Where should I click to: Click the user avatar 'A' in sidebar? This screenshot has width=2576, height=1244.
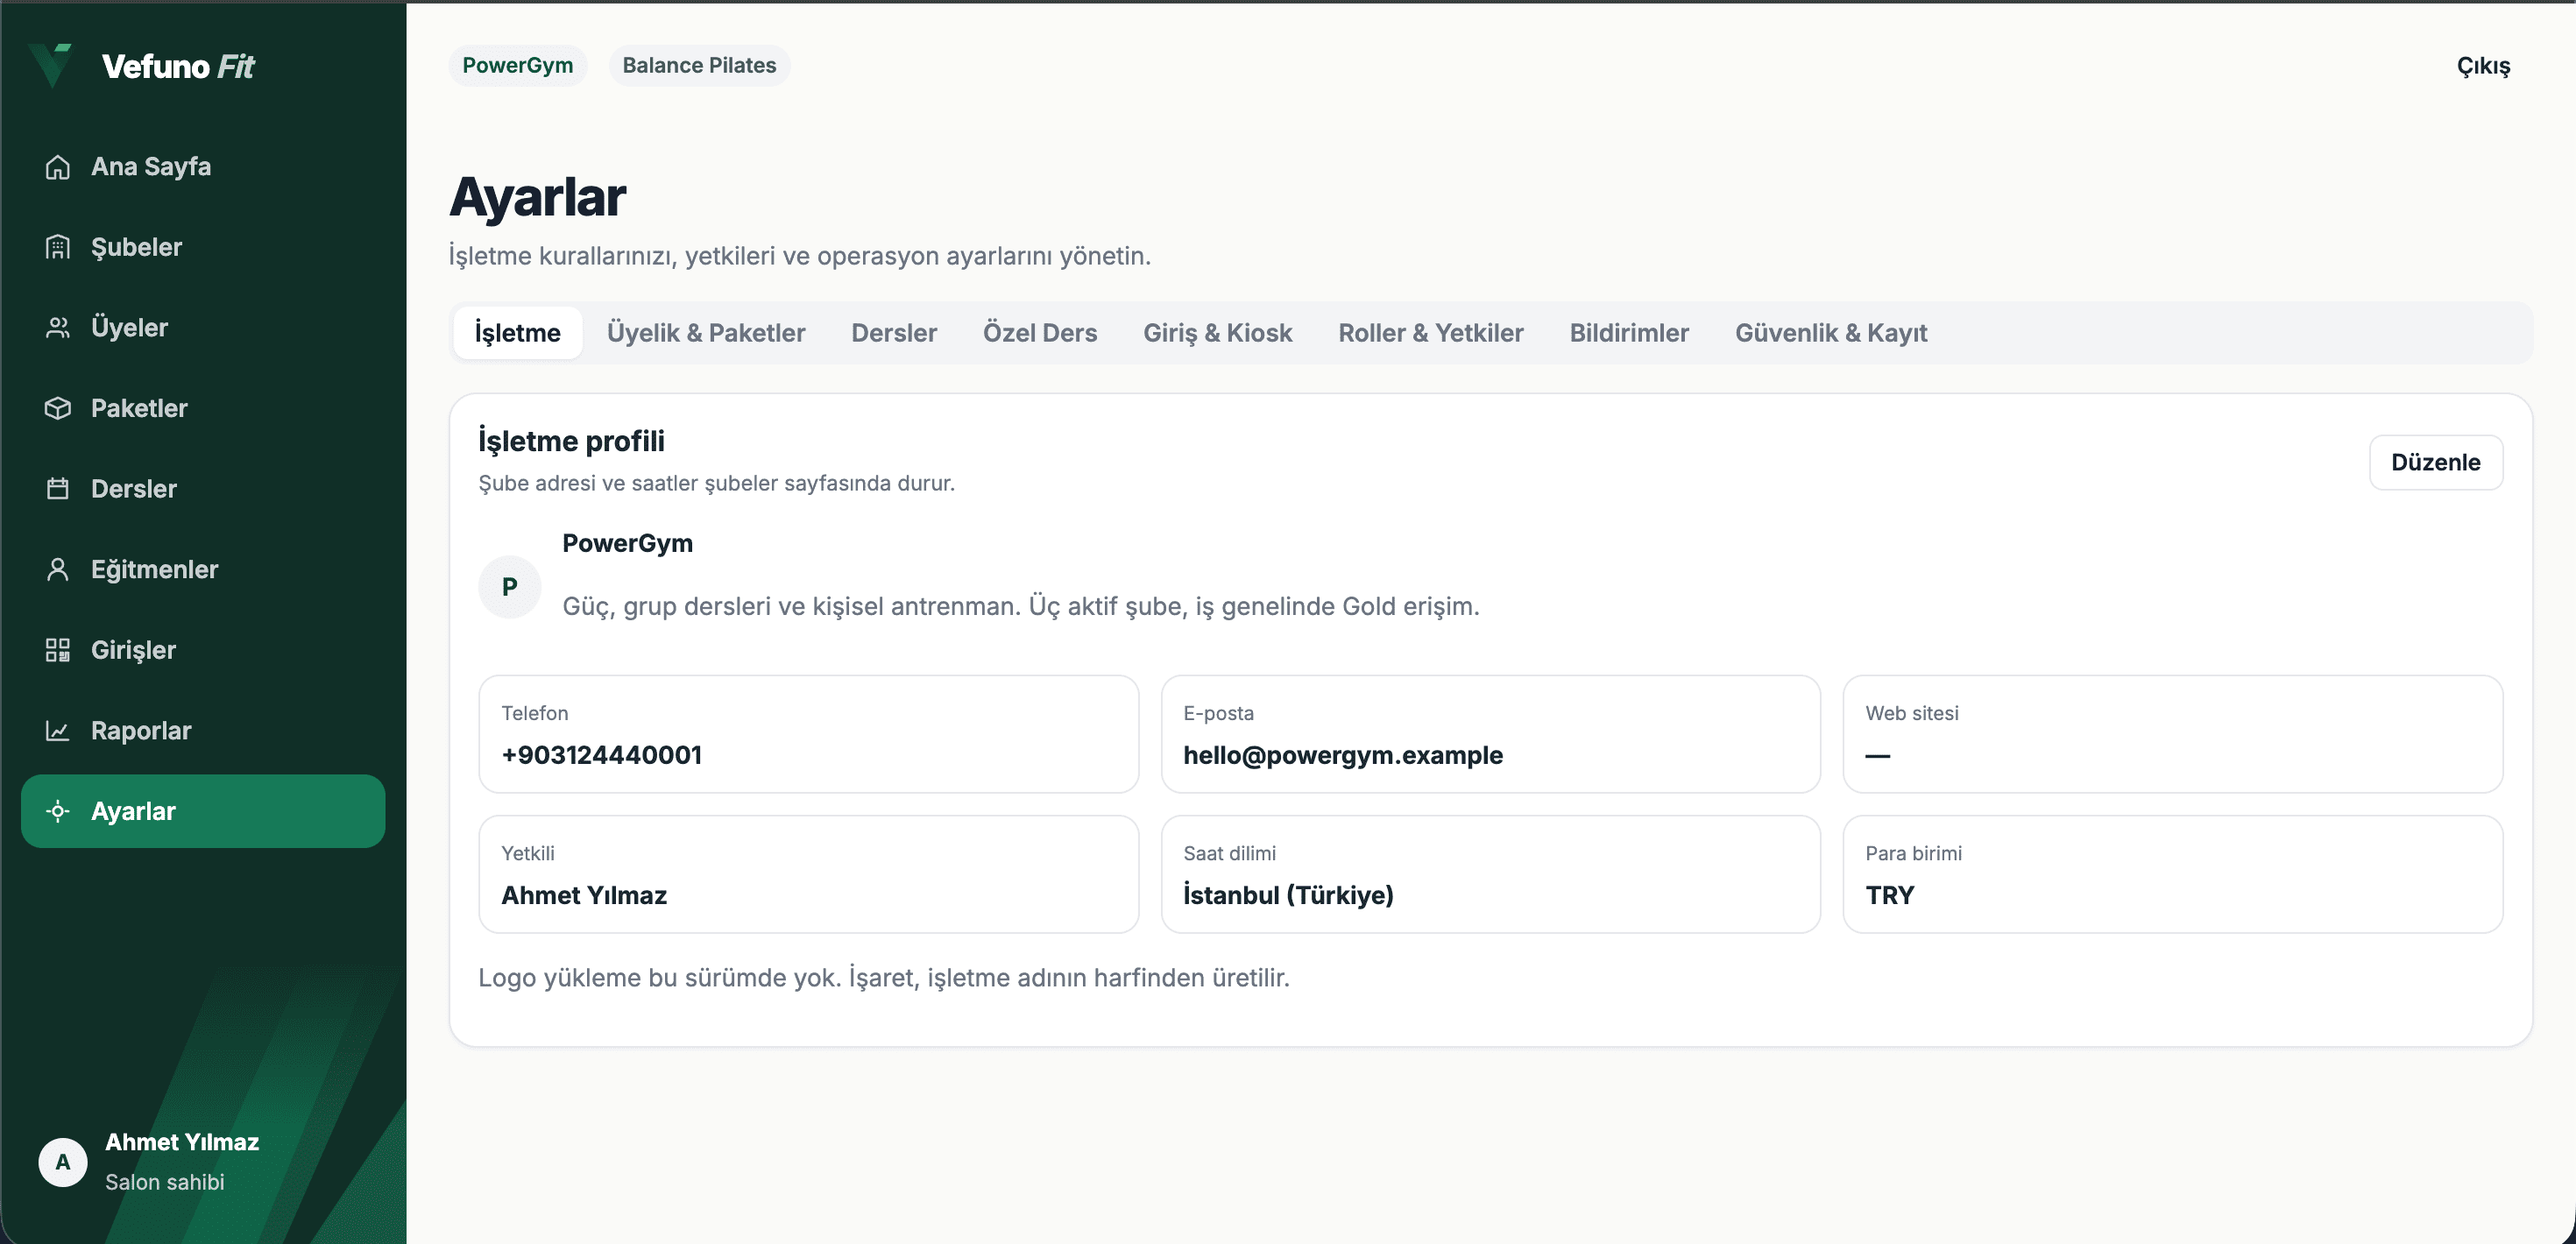[x=63, y=1162]
